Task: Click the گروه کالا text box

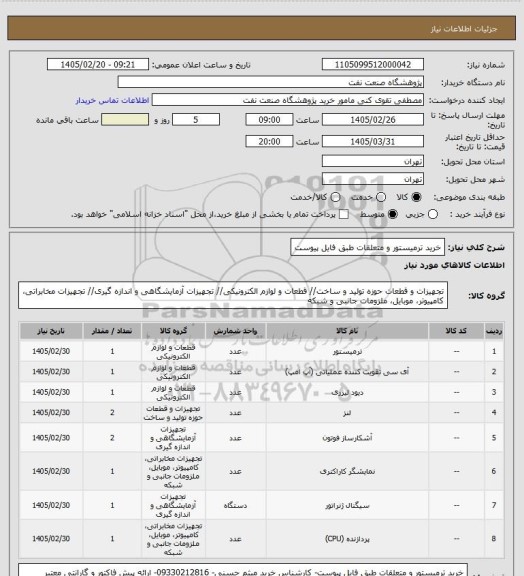Action: tap(233, 295)
